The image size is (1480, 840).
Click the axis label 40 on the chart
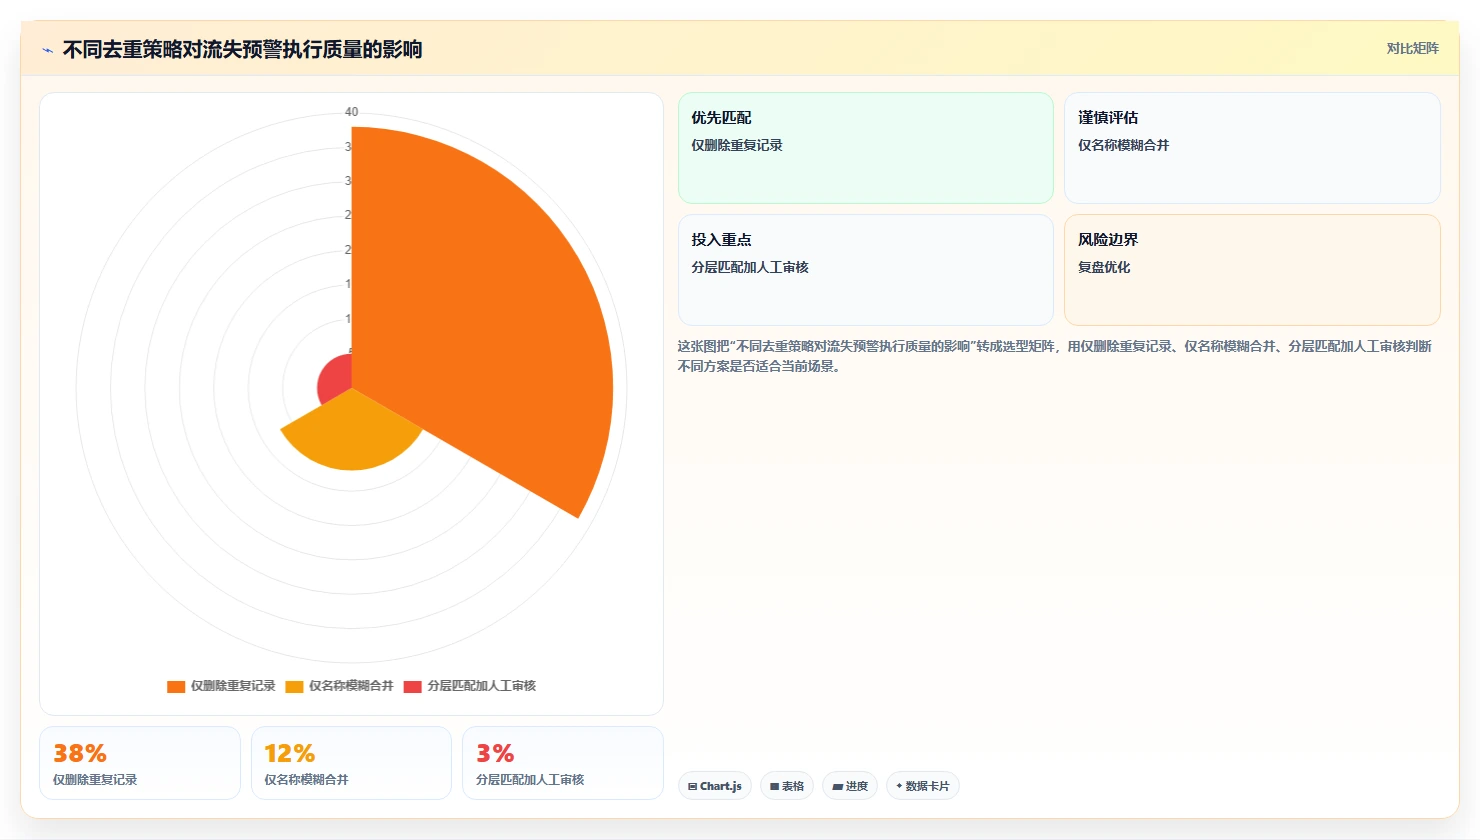(x=351, y=112)
